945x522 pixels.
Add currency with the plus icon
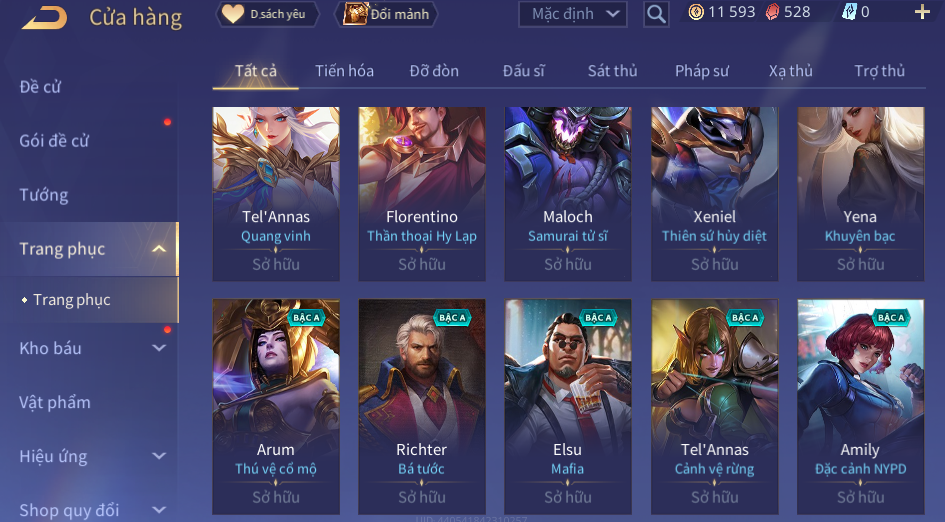(x=922, y=12)
